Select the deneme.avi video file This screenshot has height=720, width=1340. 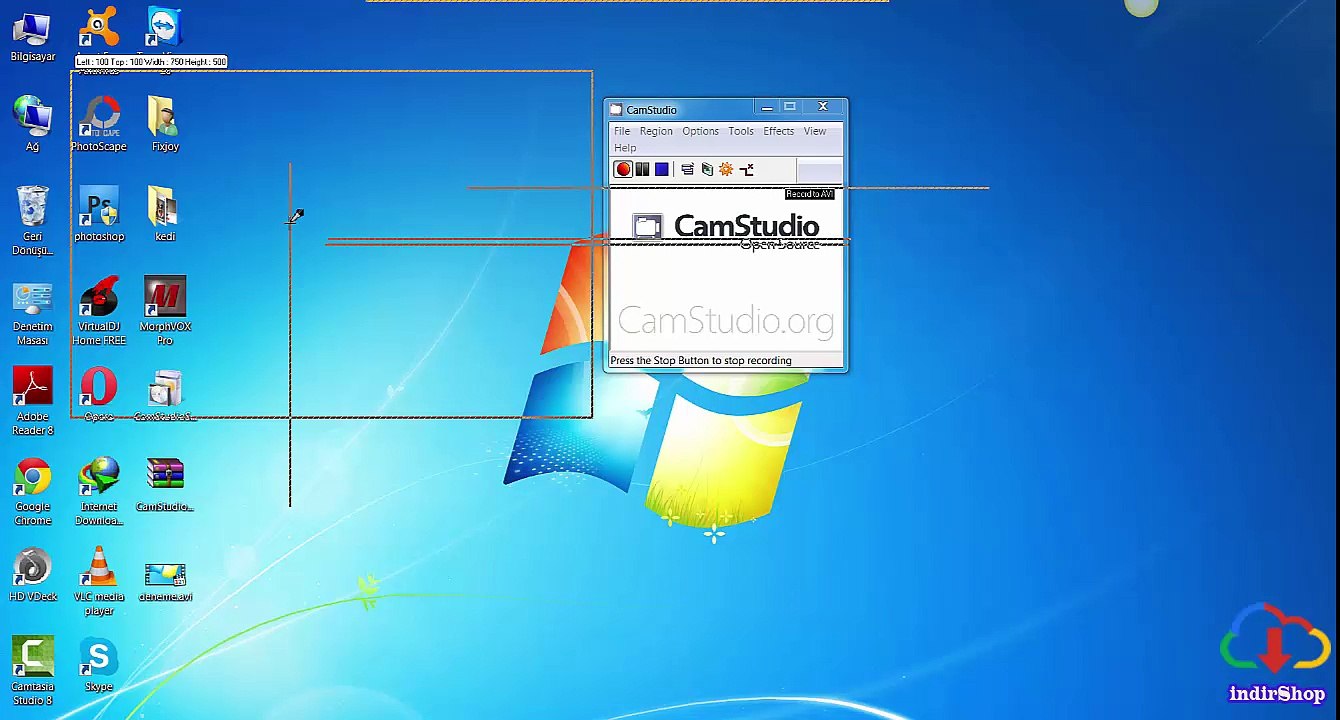click(x=165, y=582)
